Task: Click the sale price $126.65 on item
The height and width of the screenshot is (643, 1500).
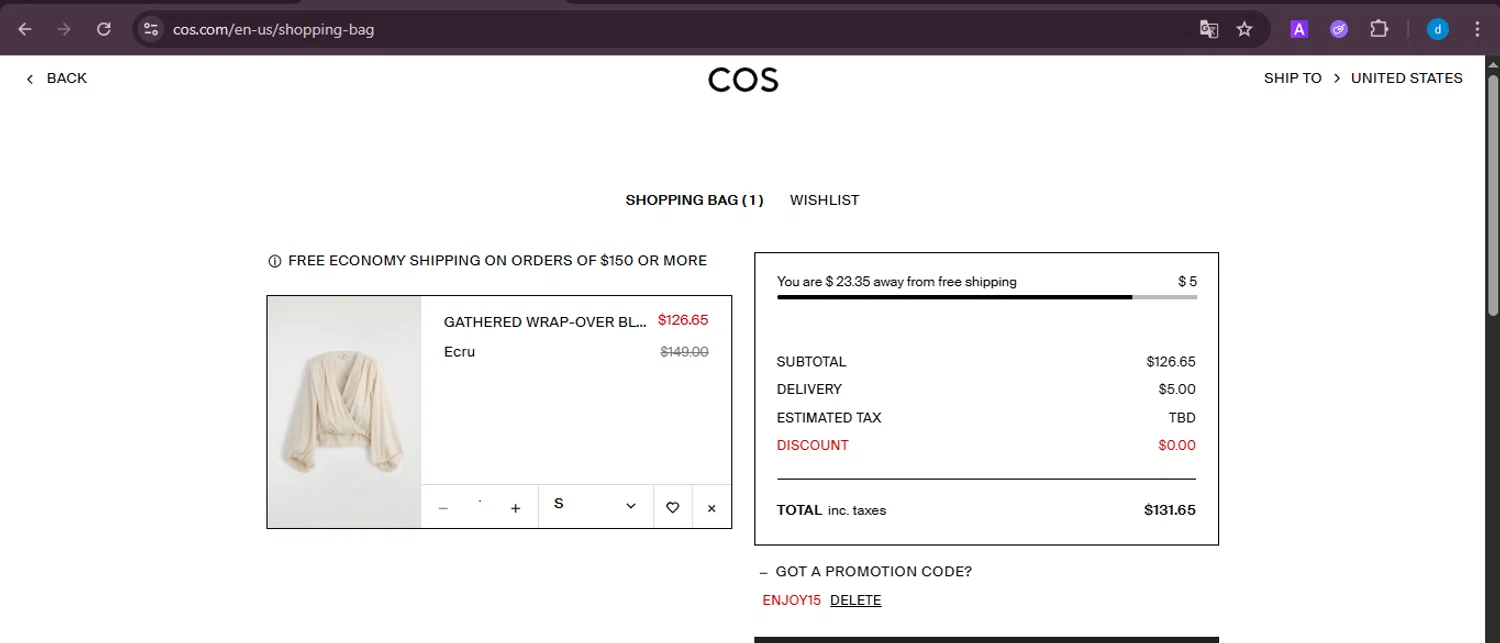Action: 683,320
